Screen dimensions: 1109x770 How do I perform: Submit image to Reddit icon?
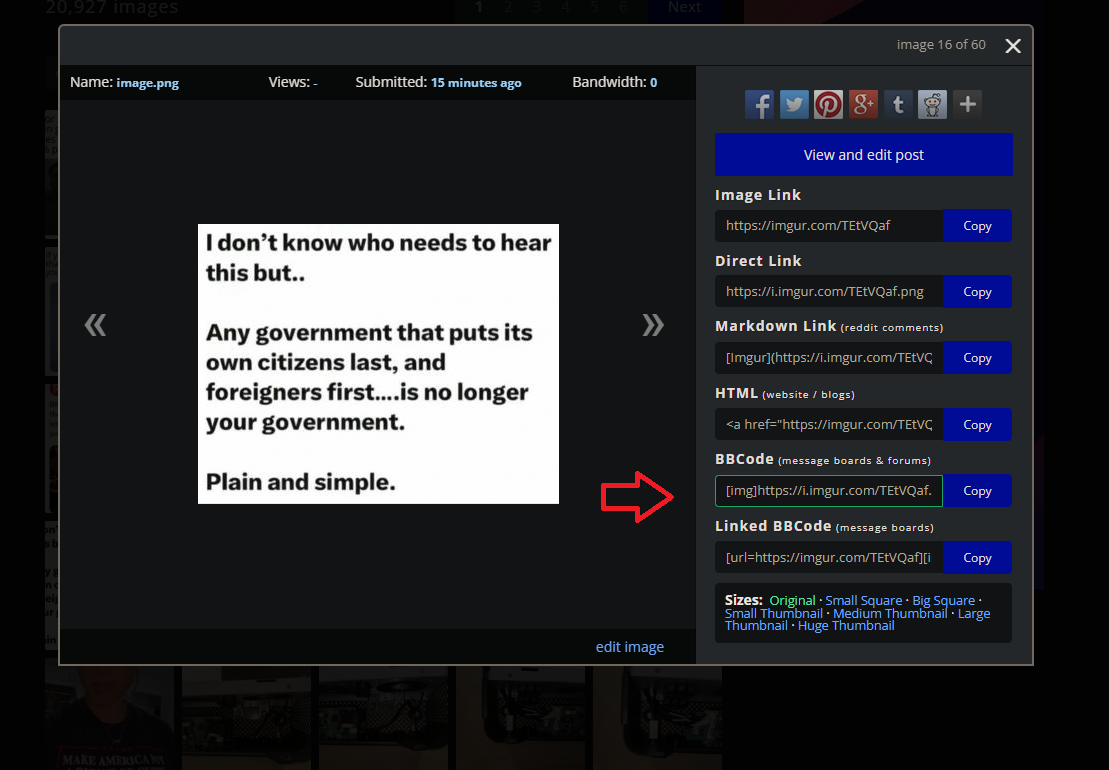click(x=932, y=104)
